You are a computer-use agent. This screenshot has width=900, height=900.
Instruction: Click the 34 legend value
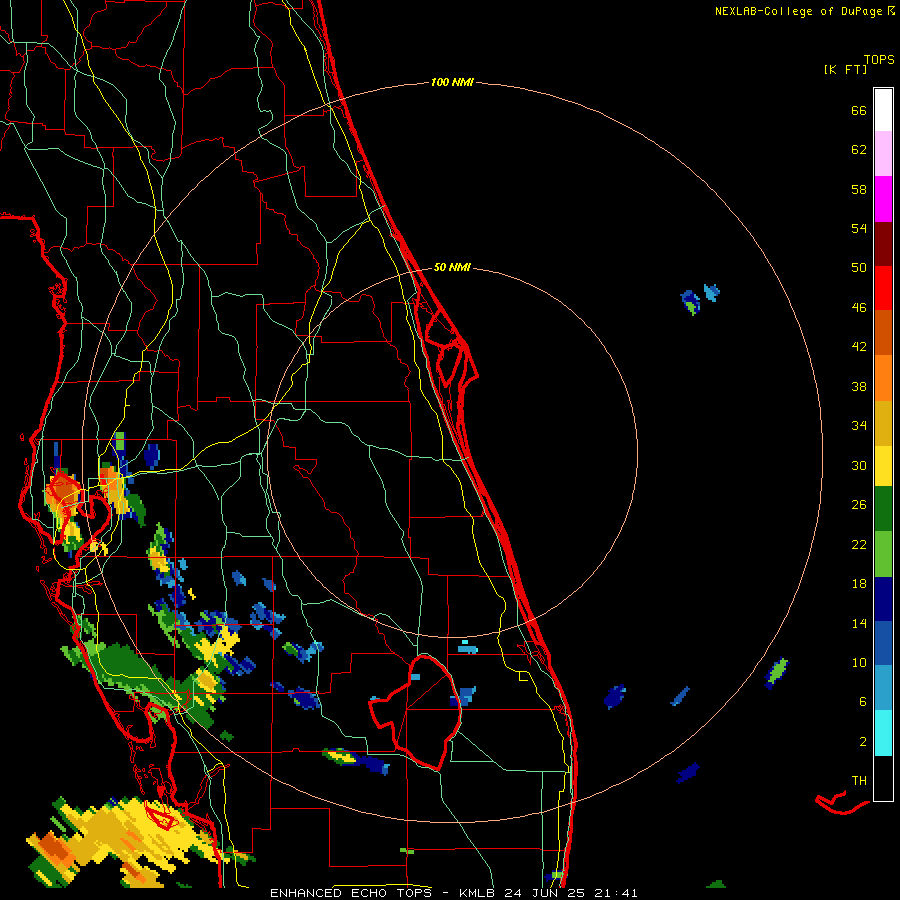pos(859,426)
